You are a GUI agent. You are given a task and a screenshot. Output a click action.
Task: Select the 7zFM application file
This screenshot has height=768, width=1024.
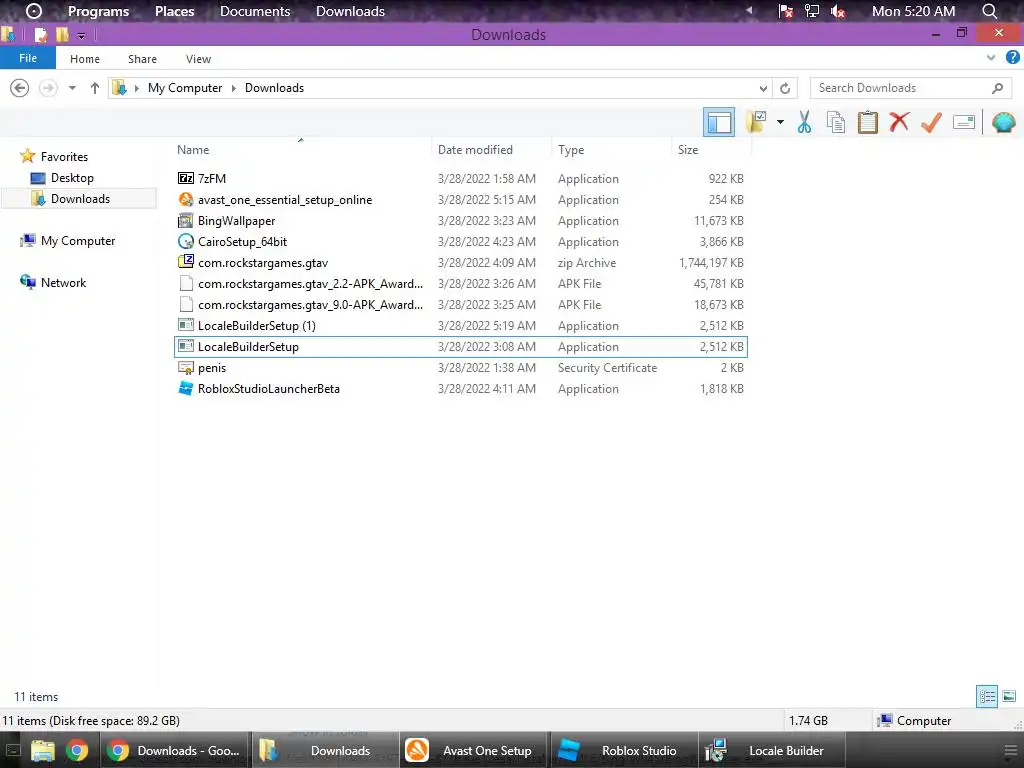tap(461, 178)
